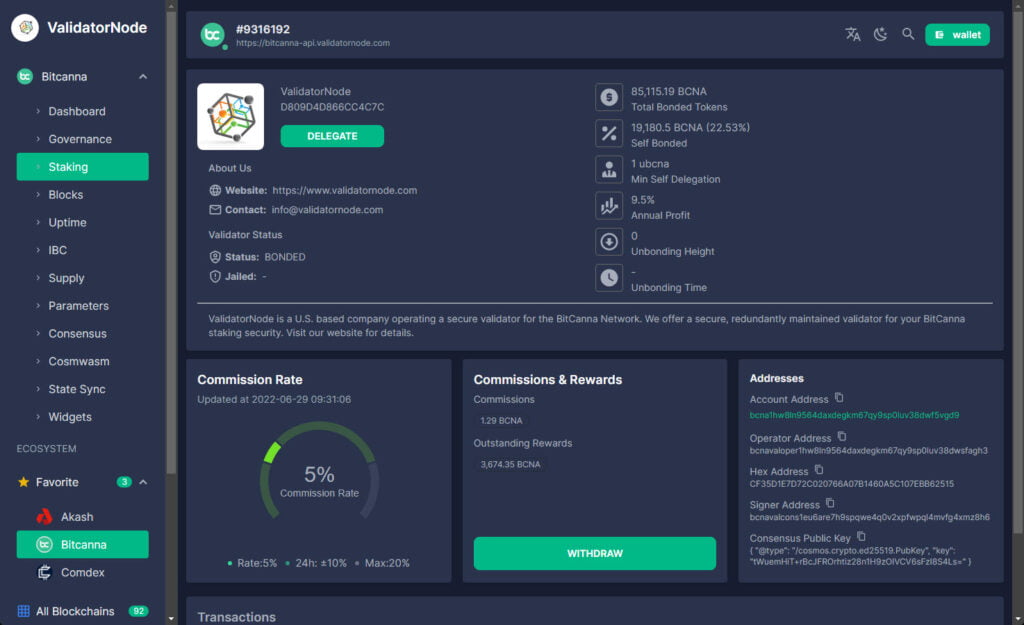This screenshot has width=1024, height=625.
Task: Open the State Sync menu item
Action: click(x=82, y=389)
